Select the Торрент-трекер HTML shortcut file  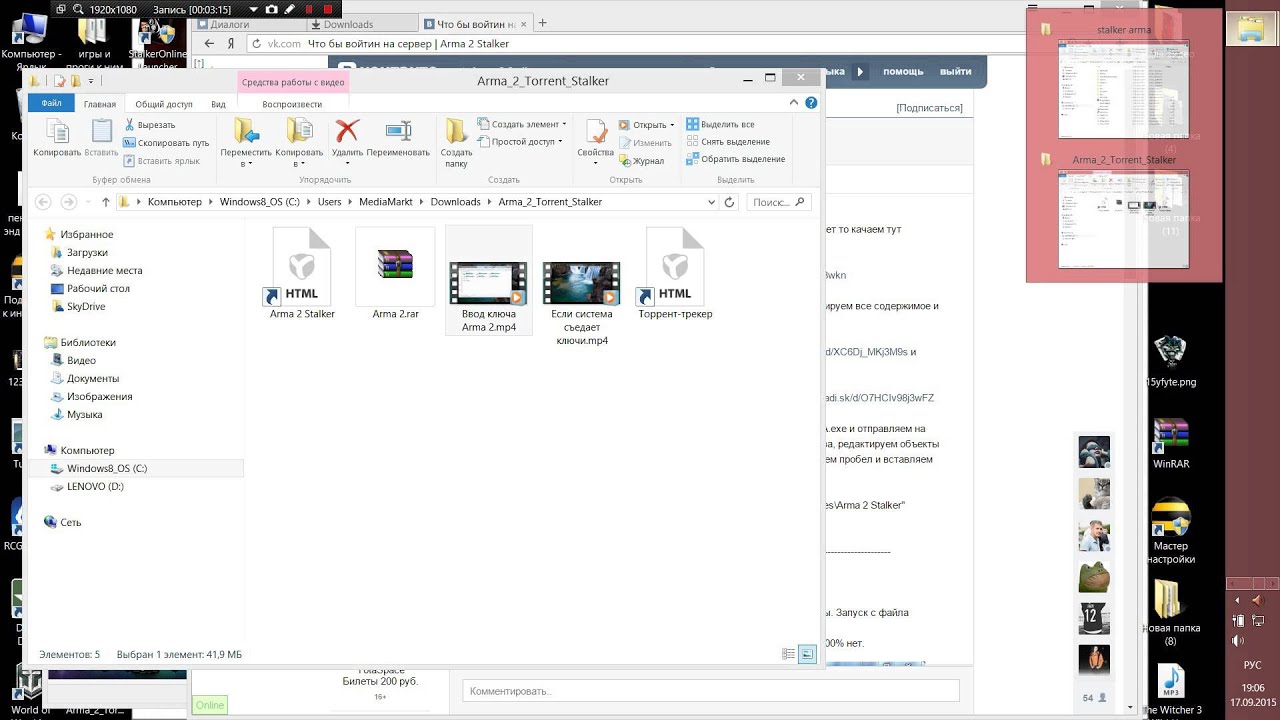click(675, 274)
